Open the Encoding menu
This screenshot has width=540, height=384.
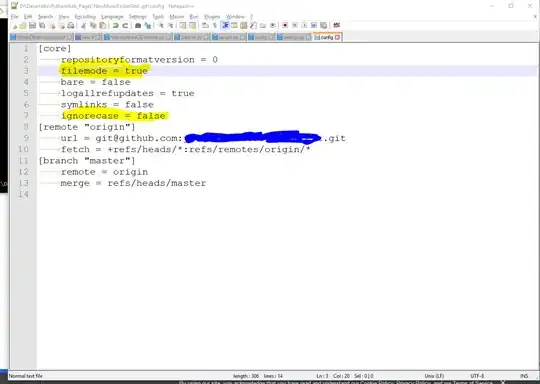point(85,17)
